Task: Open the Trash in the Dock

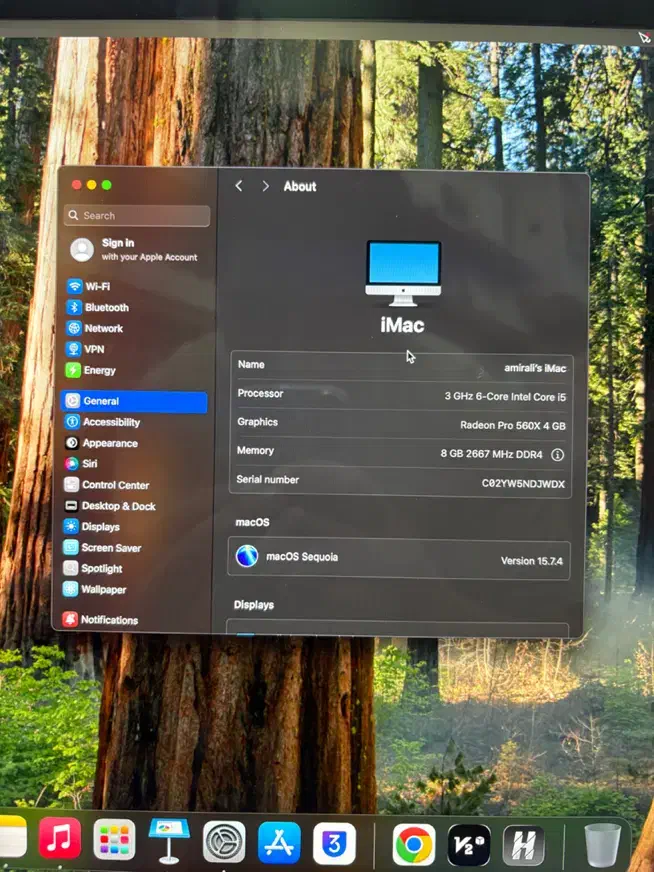Action: click(x=603, y=845)
